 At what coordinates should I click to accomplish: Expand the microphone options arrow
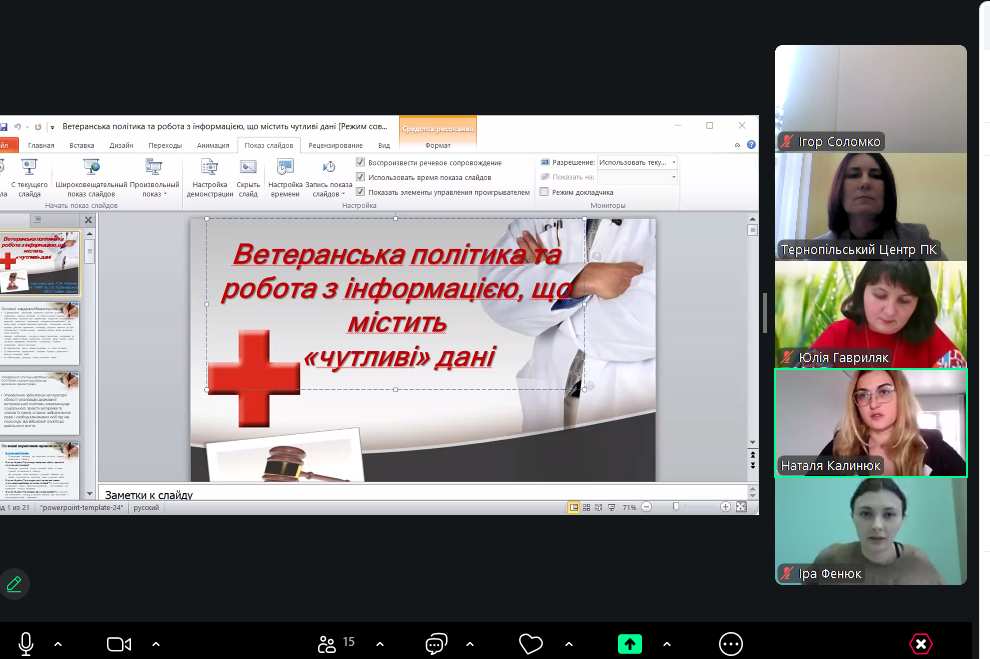pyautogui.click(x=57, y=644)
